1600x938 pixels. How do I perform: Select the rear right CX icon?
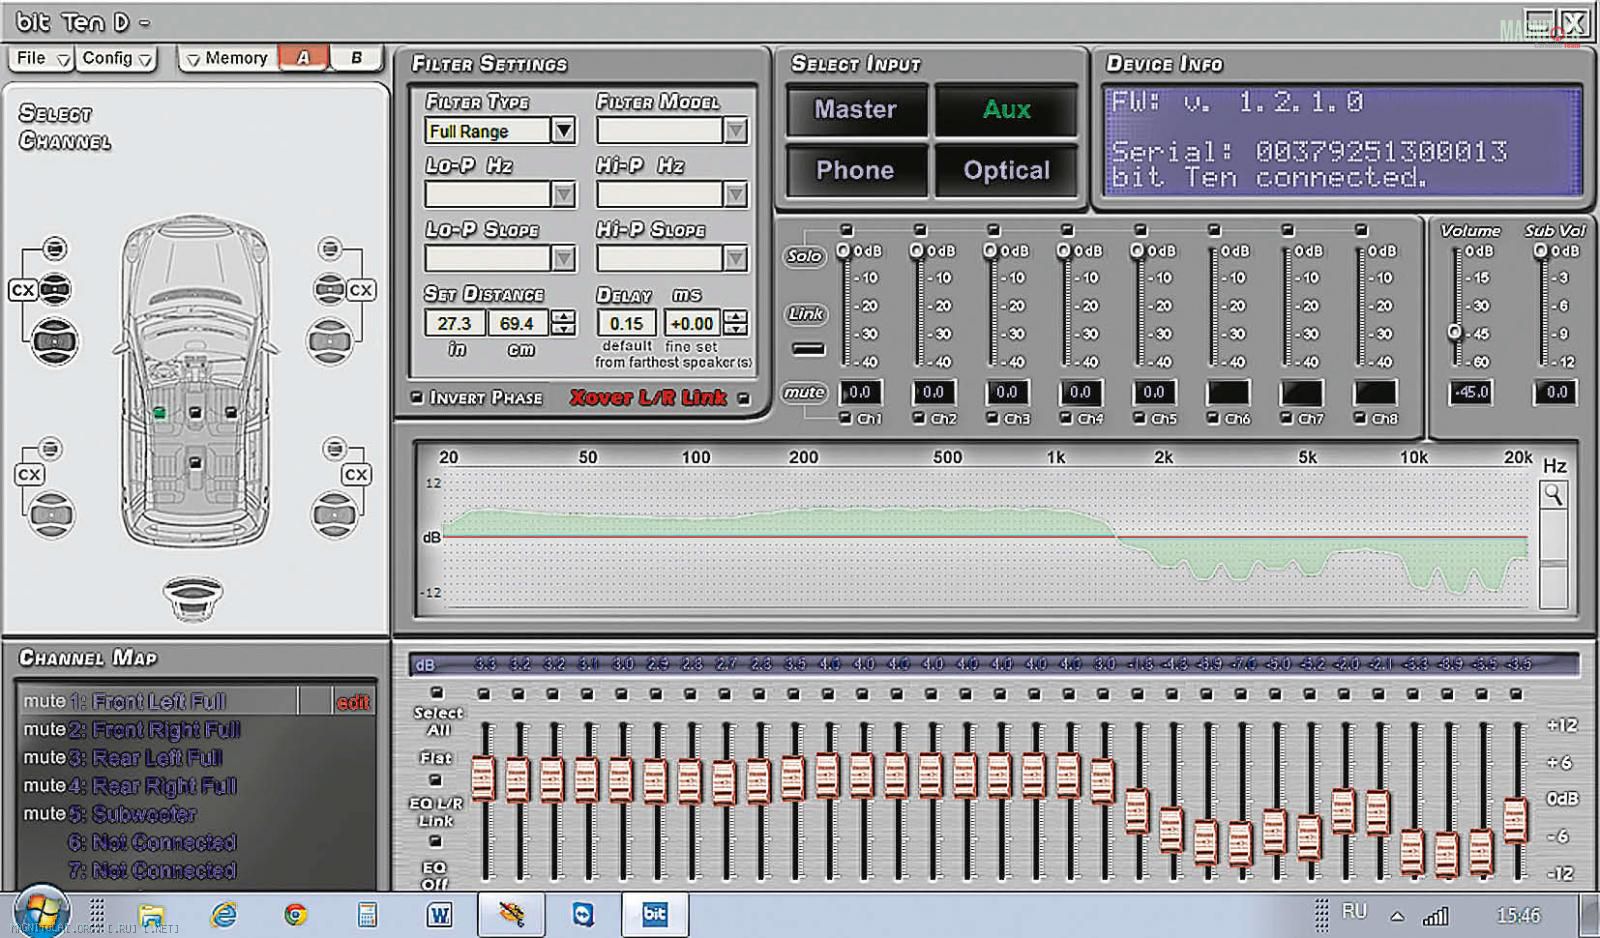coord(356,474)
